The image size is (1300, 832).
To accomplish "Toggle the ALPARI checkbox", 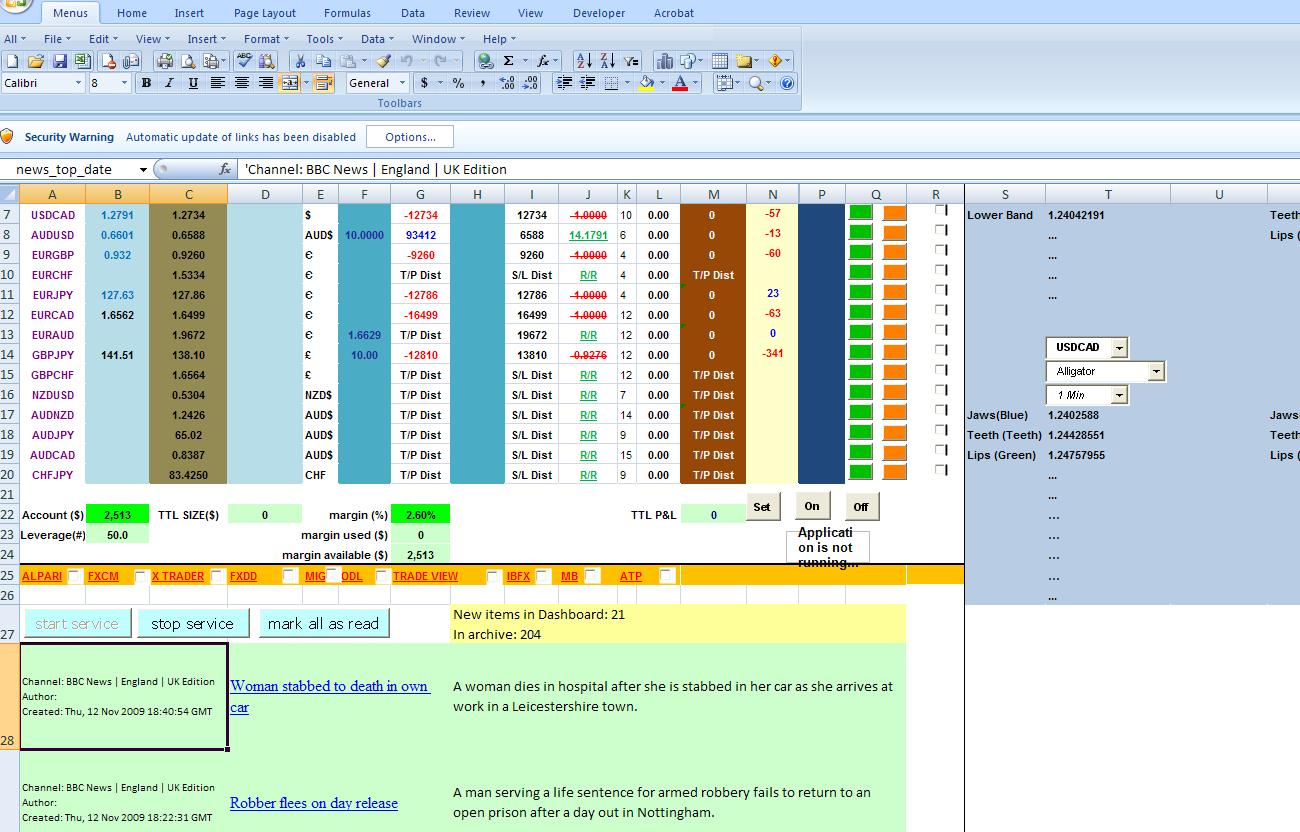I will click(74, 576).
